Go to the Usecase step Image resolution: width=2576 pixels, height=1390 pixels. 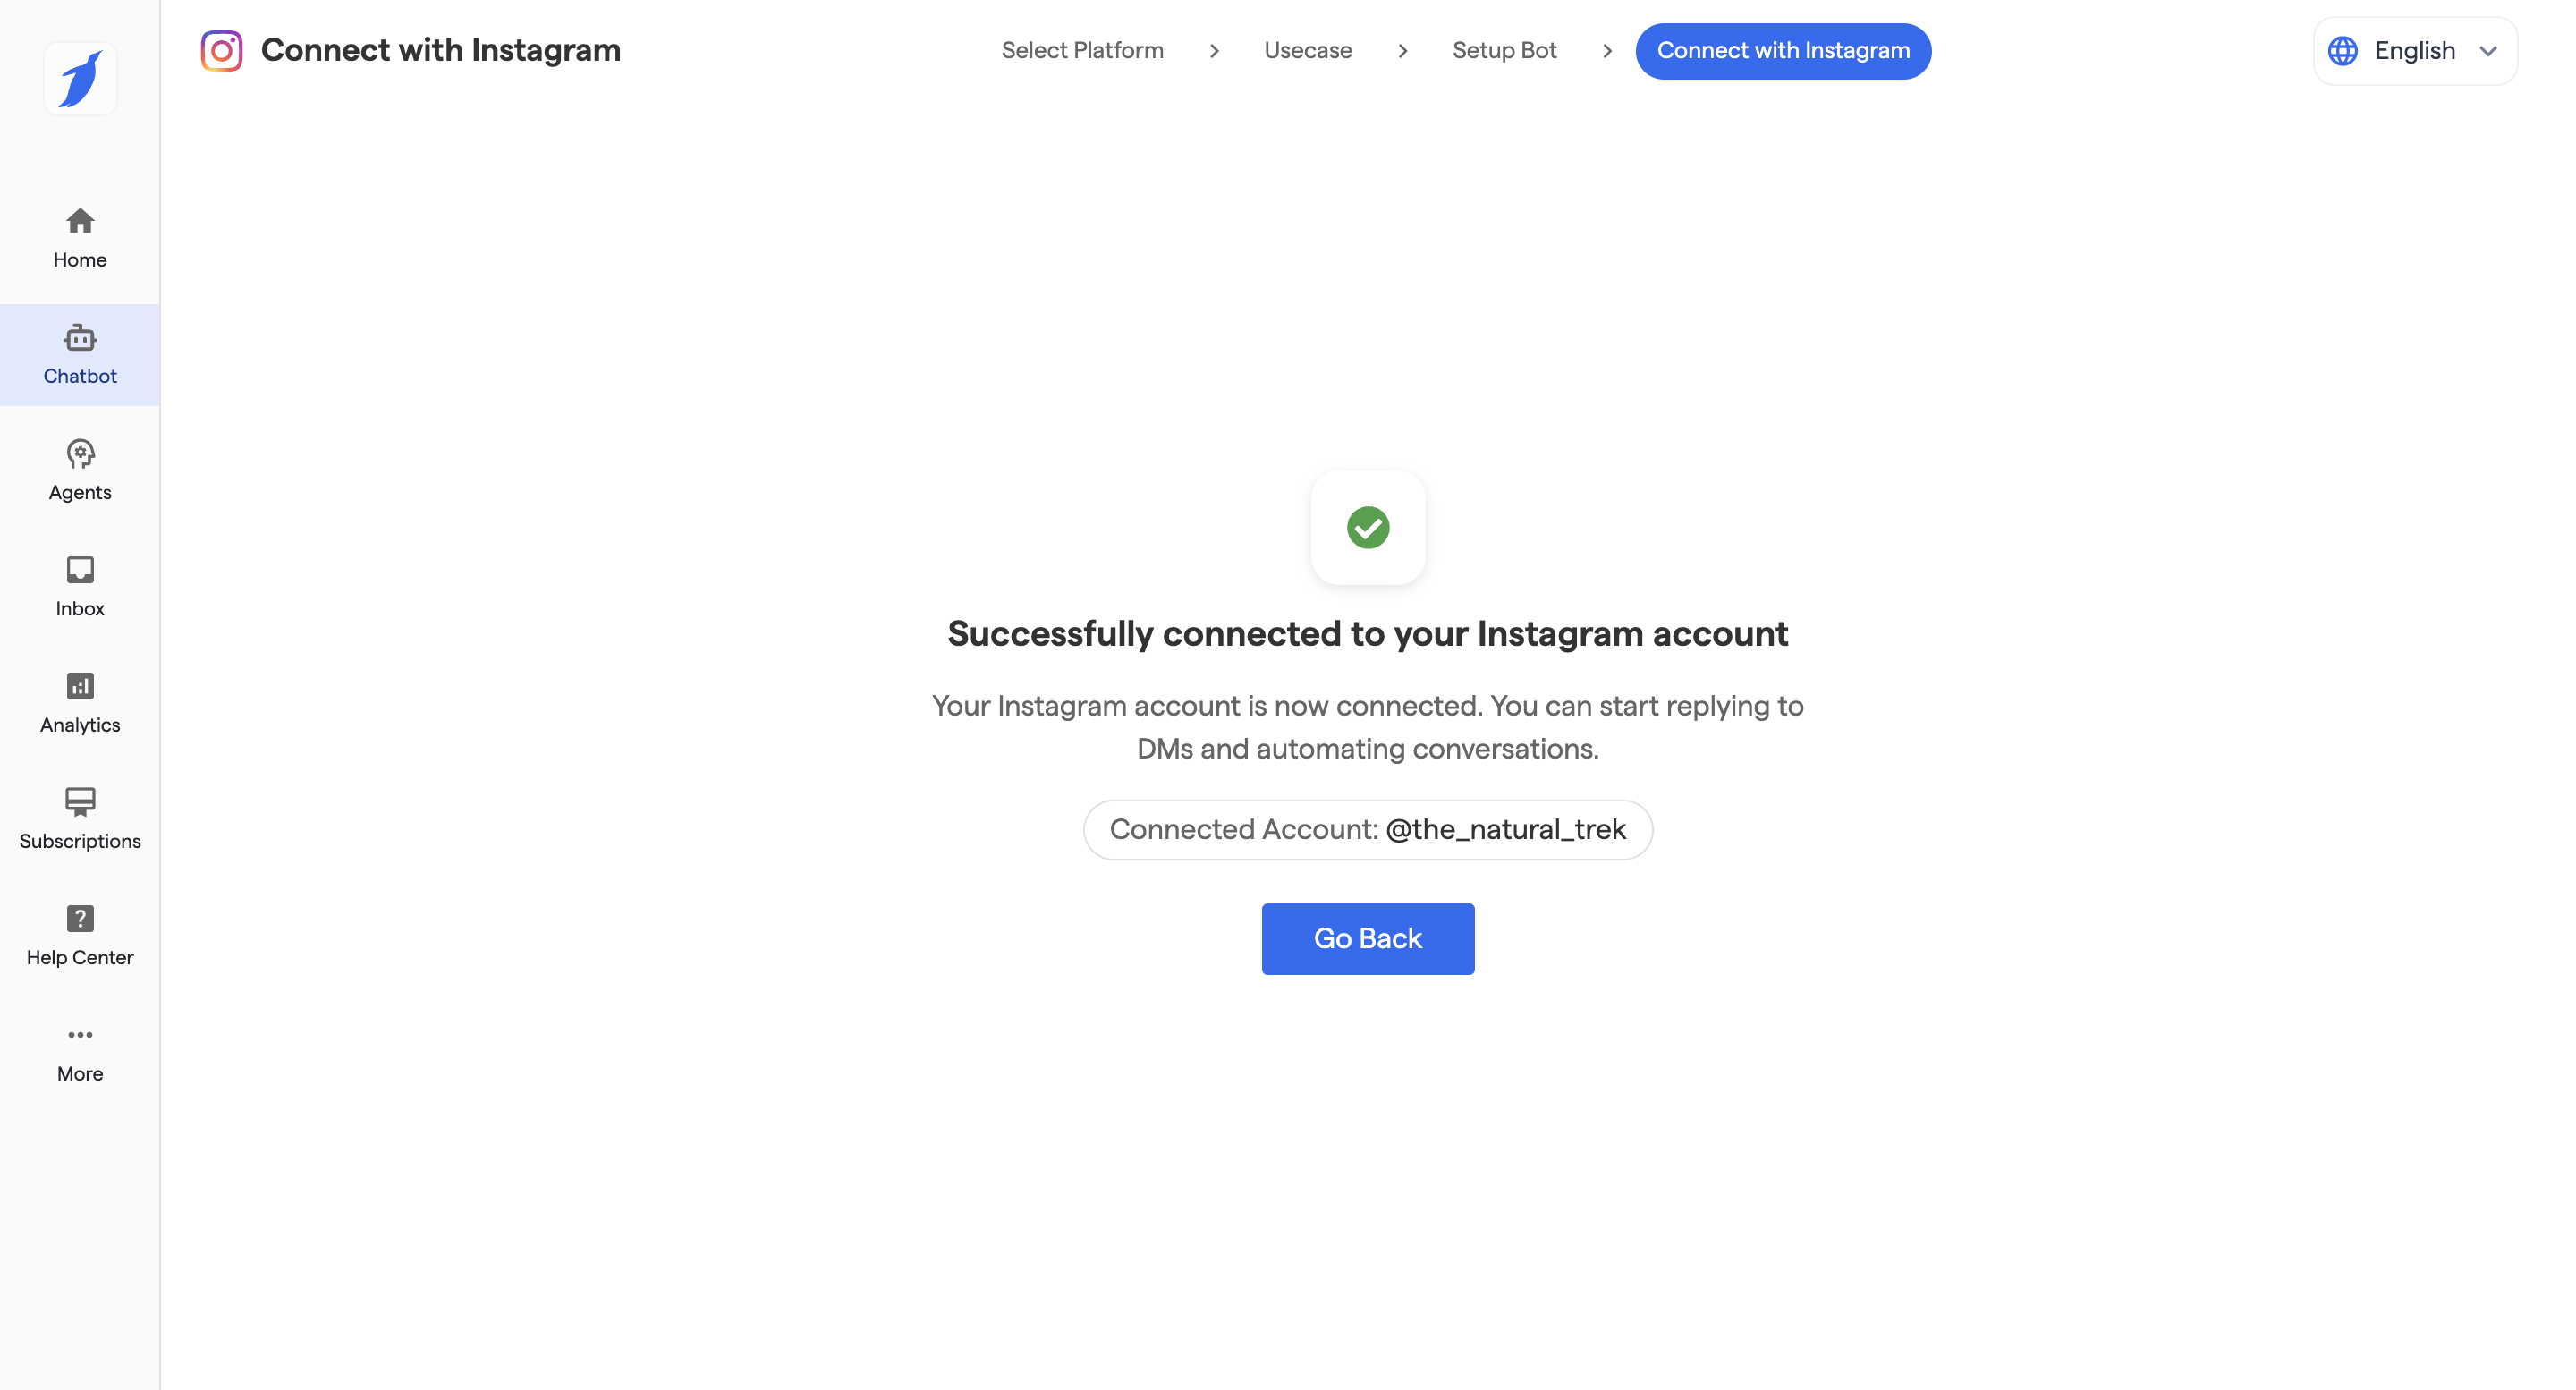1307,51
